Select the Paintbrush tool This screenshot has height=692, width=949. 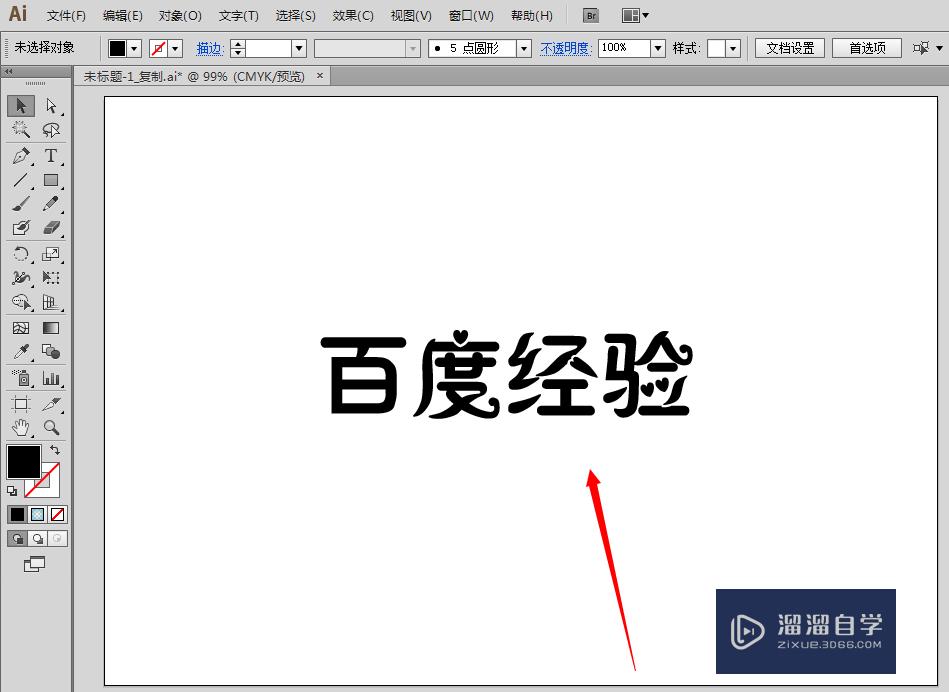tap(21, 203)
